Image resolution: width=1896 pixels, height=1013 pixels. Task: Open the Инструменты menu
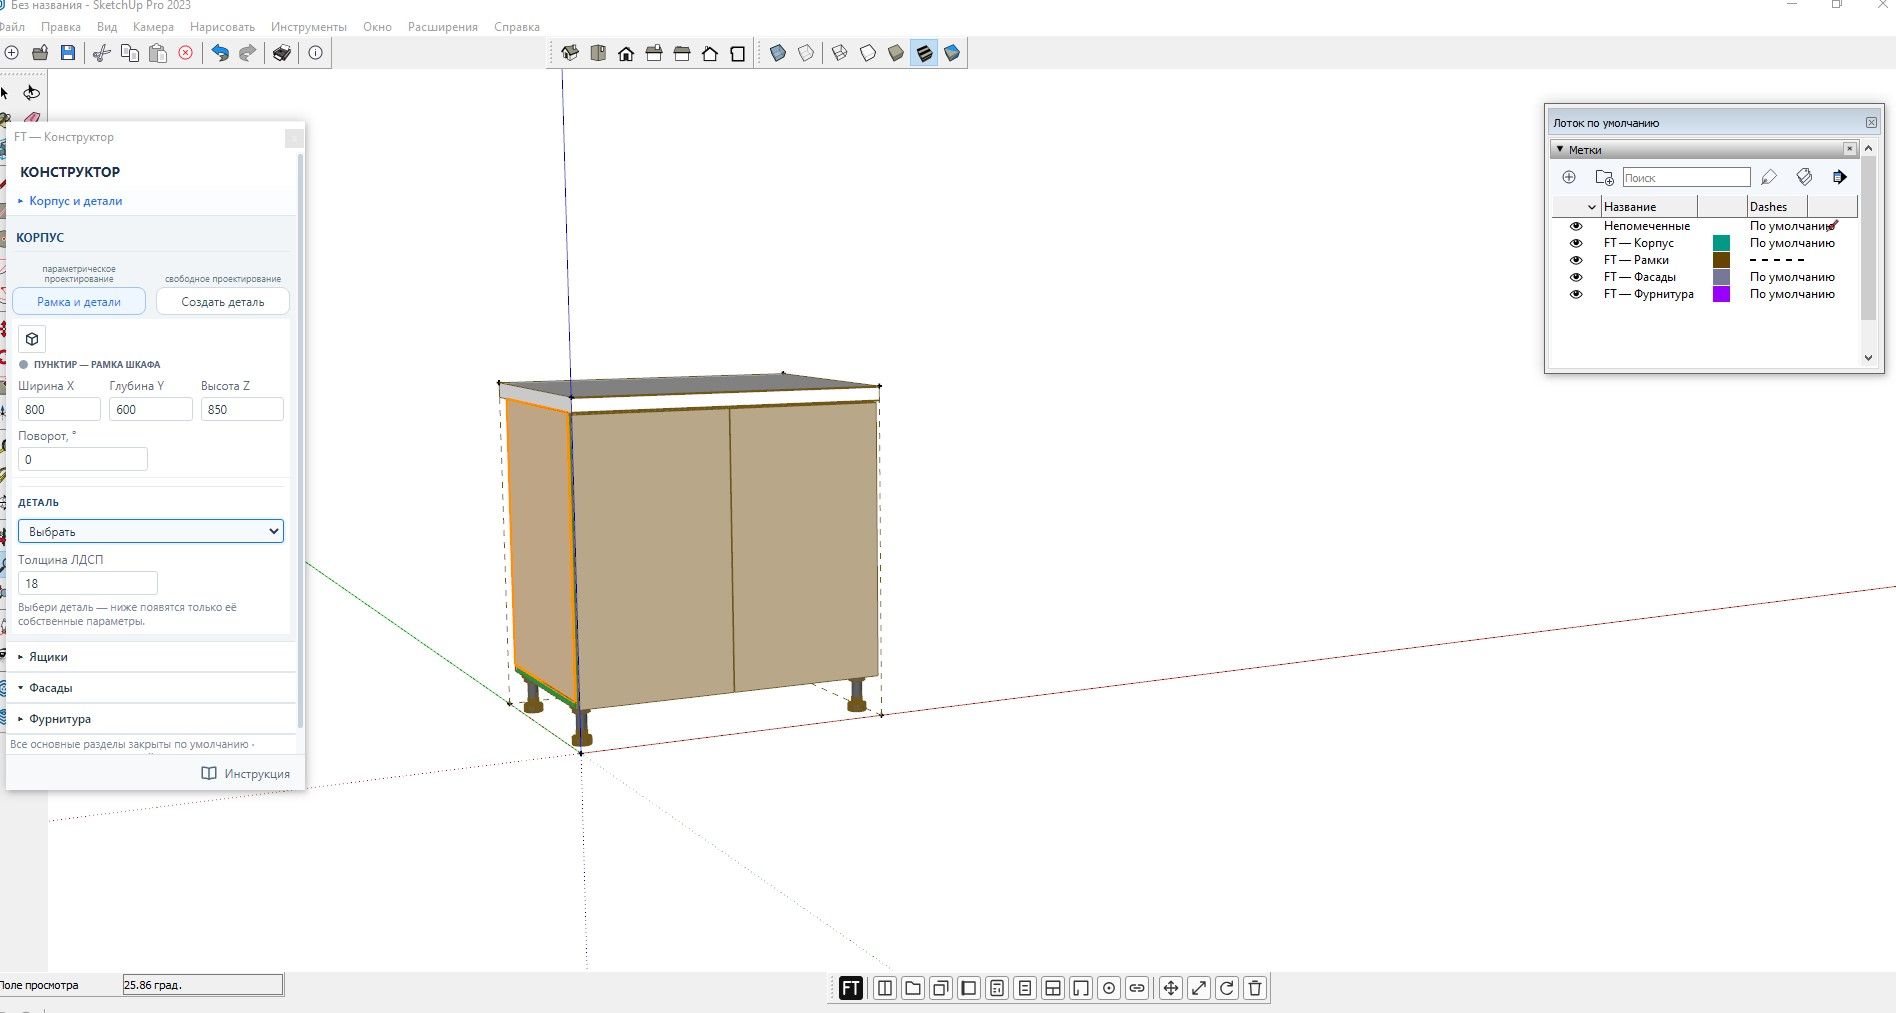(x=309, y=27)
